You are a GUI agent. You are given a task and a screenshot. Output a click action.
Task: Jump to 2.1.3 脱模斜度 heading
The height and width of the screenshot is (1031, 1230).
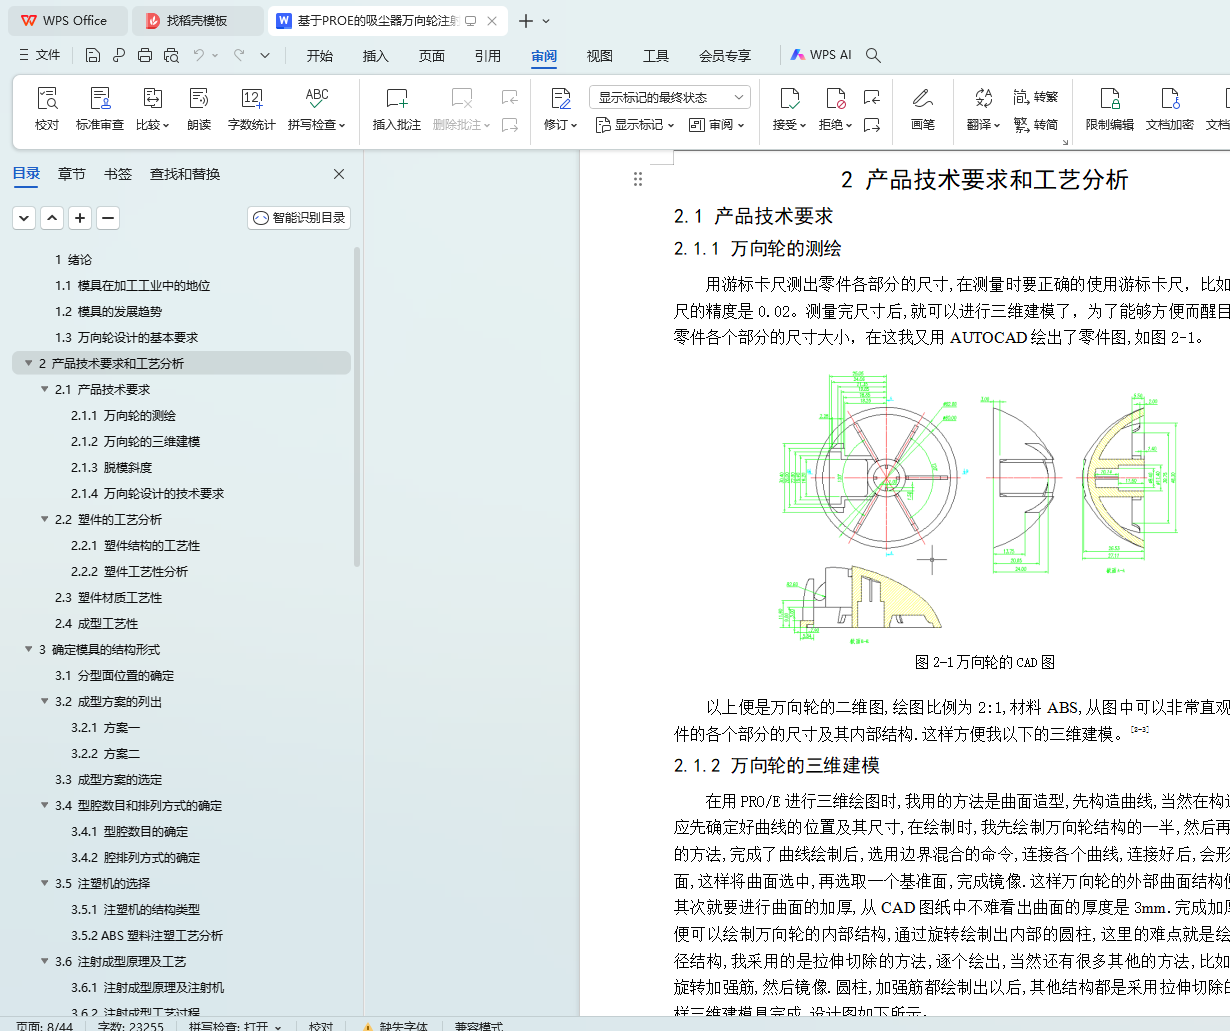(112, 467)
